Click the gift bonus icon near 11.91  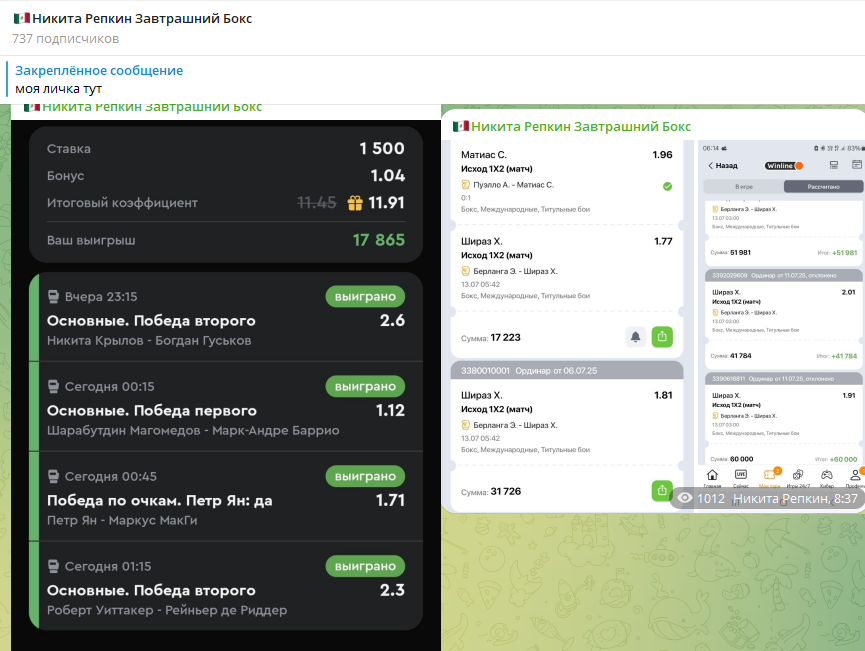355,203
